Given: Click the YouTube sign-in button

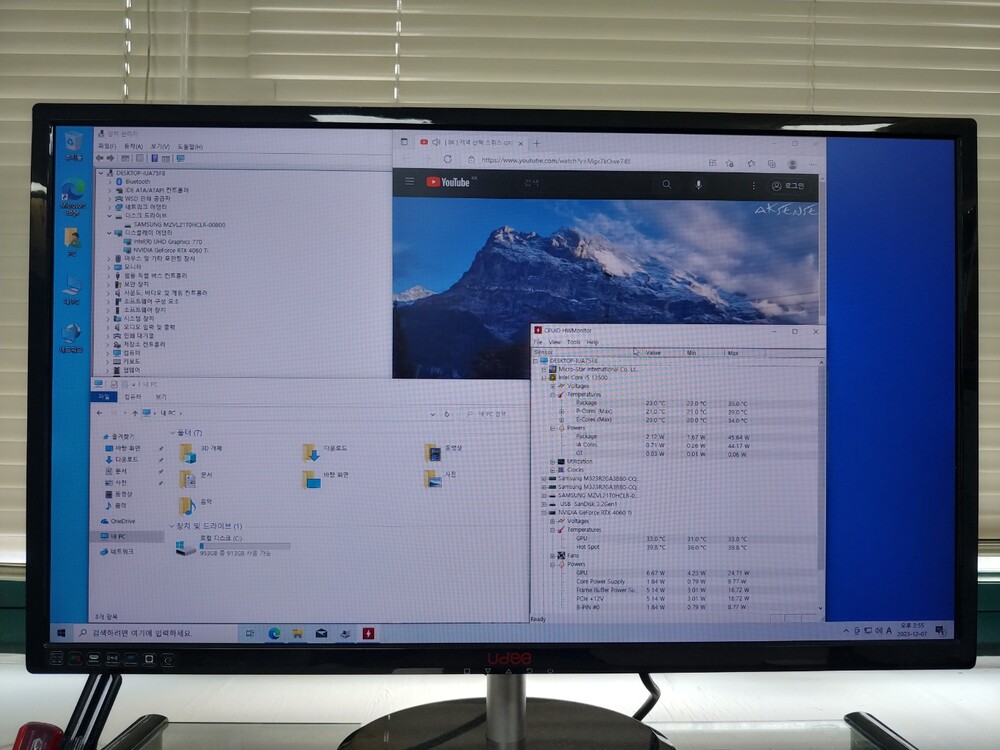Looking at the screenshot, I should click(788, 185).
